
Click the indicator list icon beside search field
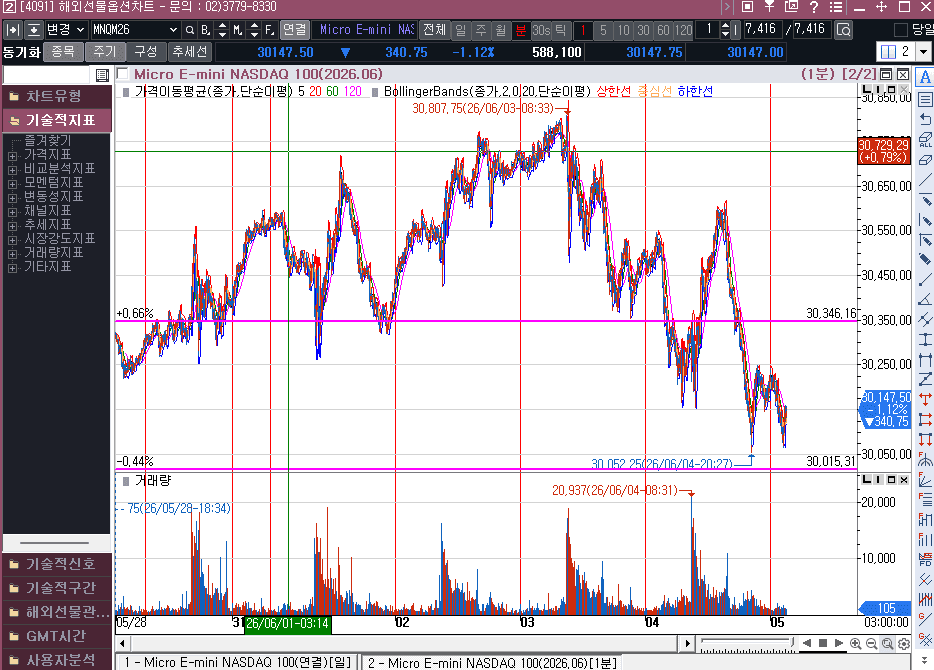click(102, 75)
